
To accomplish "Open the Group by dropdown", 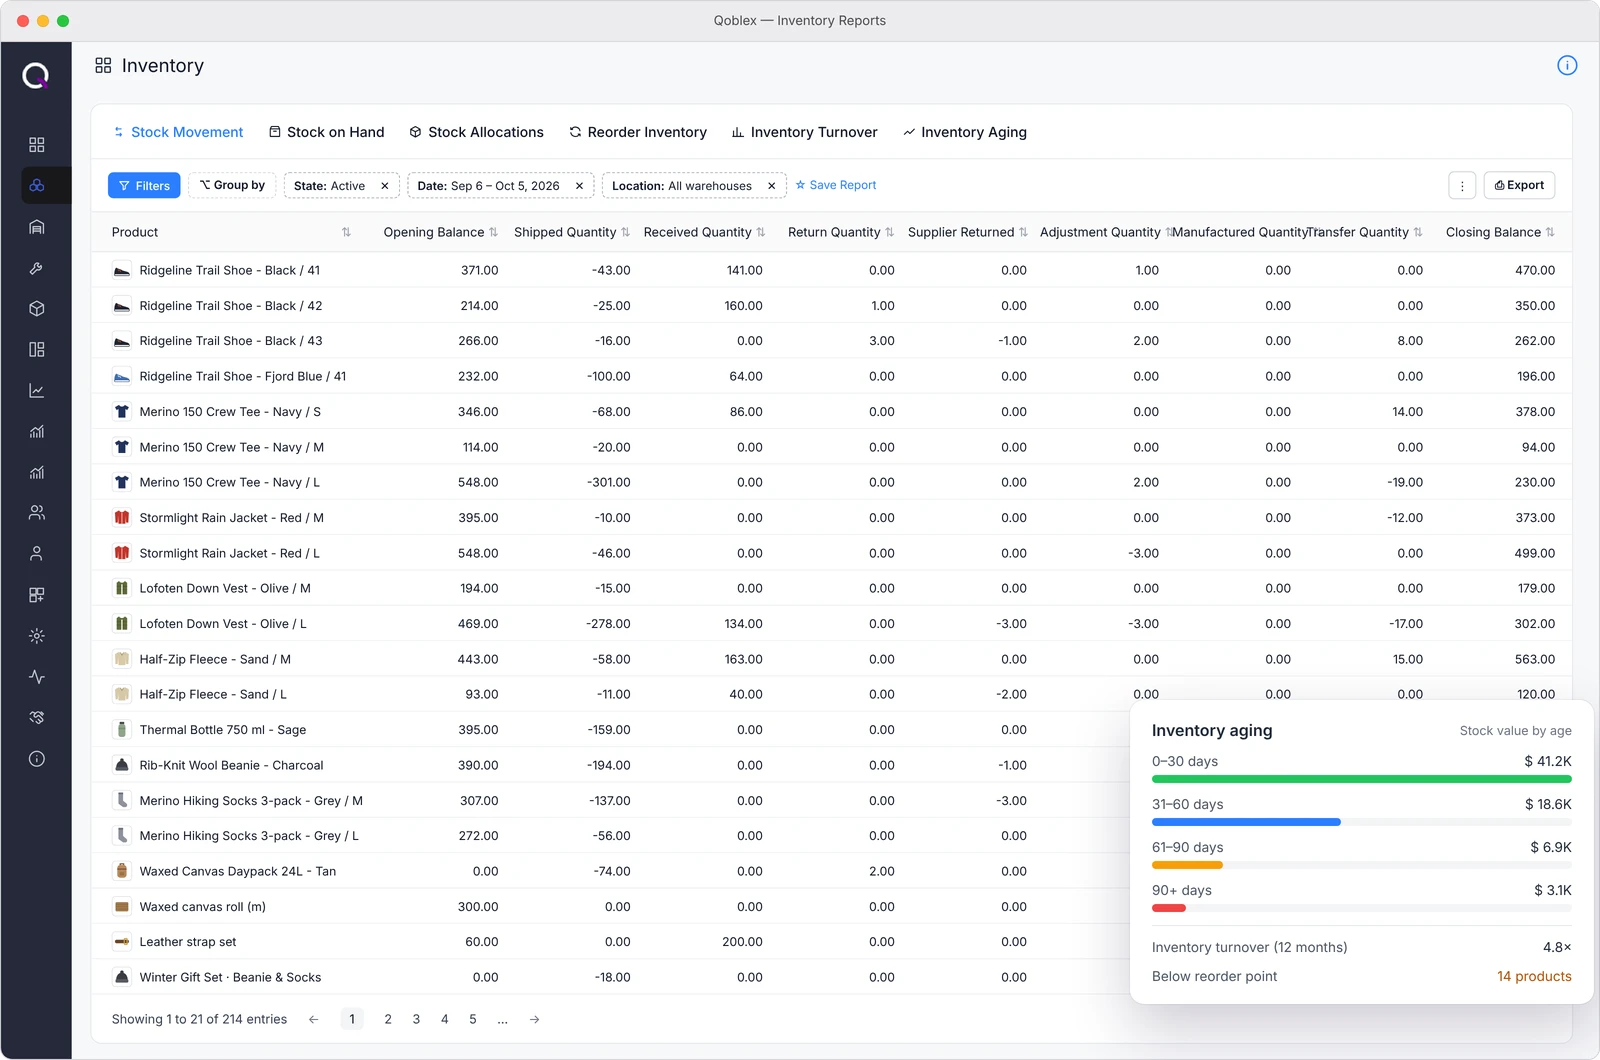I will [232, 186].
